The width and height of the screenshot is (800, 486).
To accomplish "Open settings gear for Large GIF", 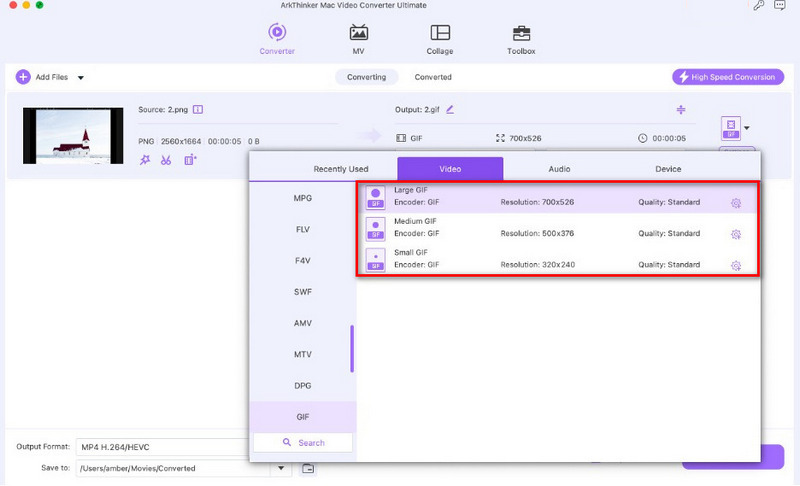I will (736, 203).
